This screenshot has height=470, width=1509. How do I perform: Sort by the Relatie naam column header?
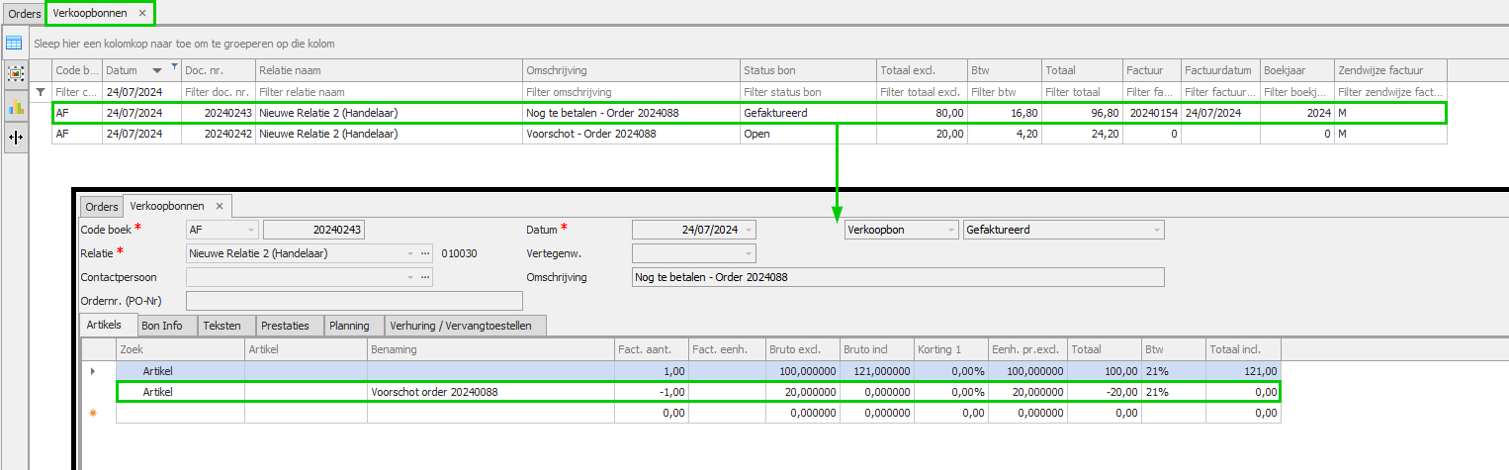point(389,70)
